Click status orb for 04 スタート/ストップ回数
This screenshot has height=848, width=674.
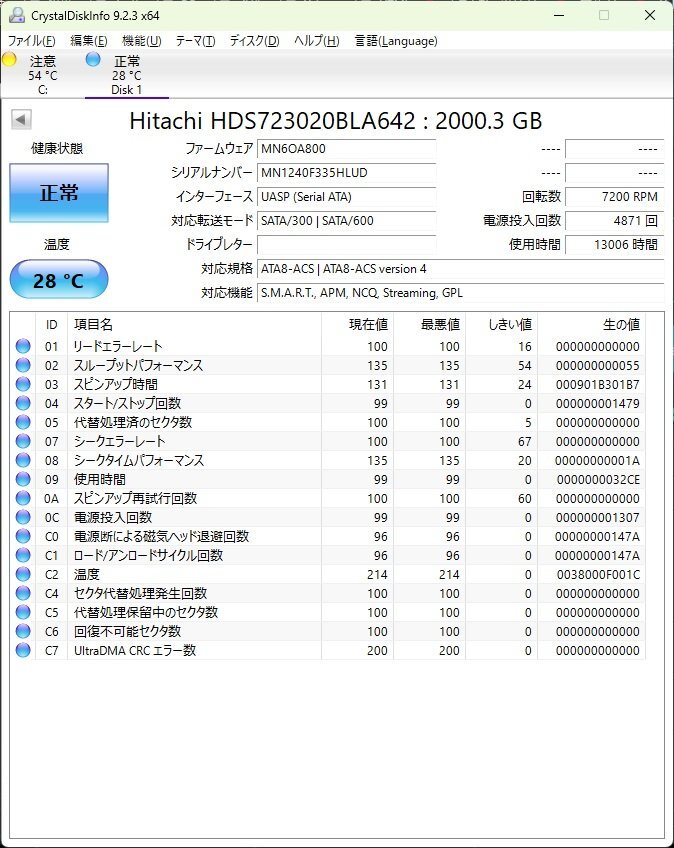click(23, 403)
